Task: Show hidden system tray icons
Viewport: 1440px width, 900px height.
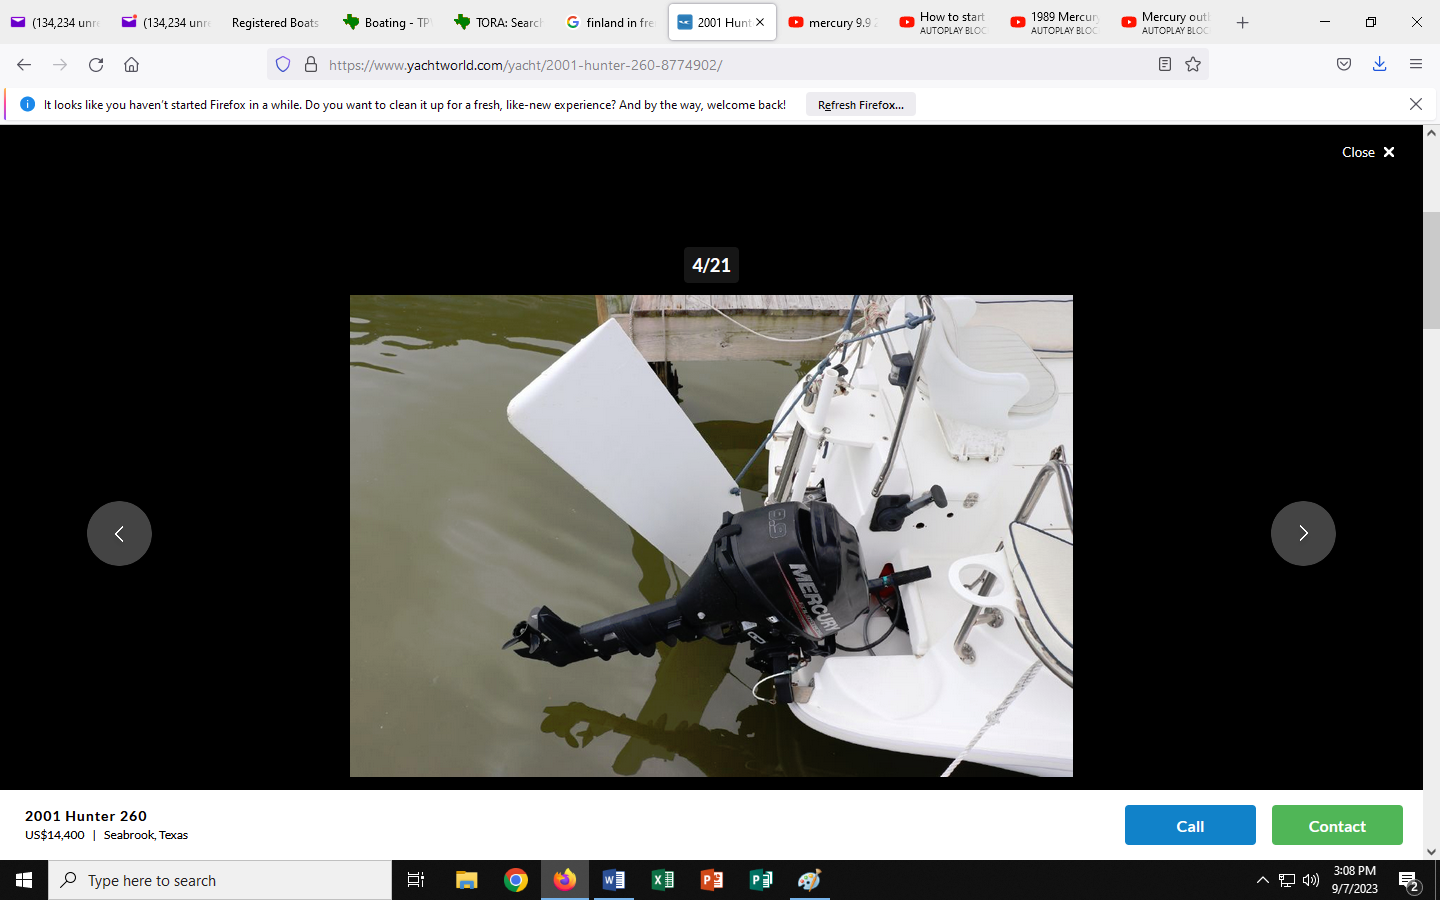Action: (1263, 880)
